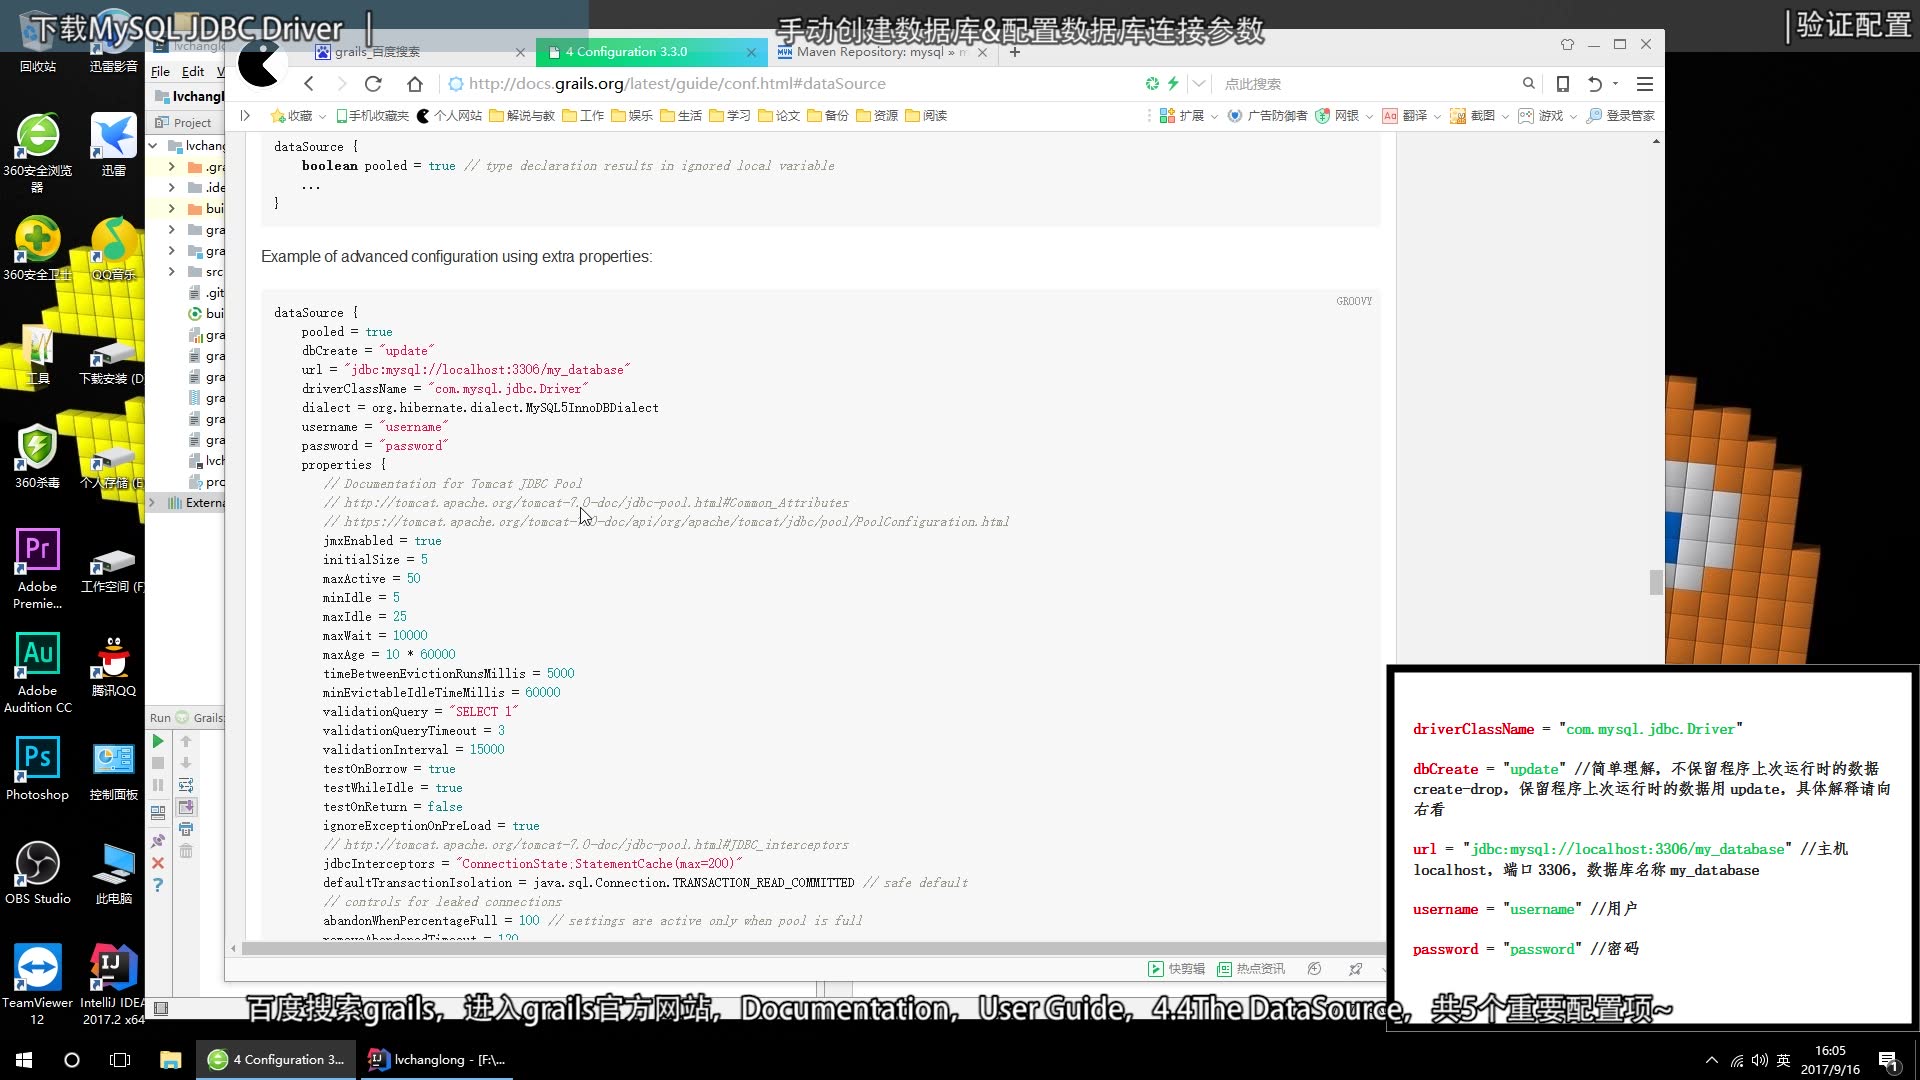Open address bar dropdown chevron beside search box
The image size is (1920, 1080).
1199,84
